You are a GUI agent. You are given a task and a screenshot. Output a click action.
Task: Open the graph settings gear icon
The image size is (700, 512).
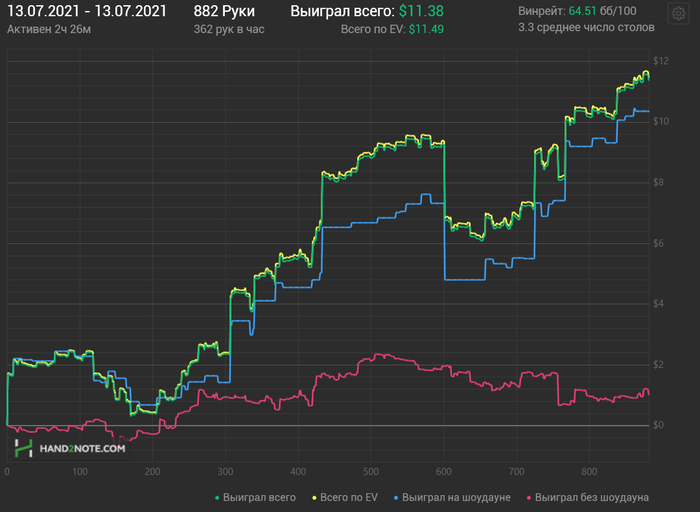pos(679,14)
